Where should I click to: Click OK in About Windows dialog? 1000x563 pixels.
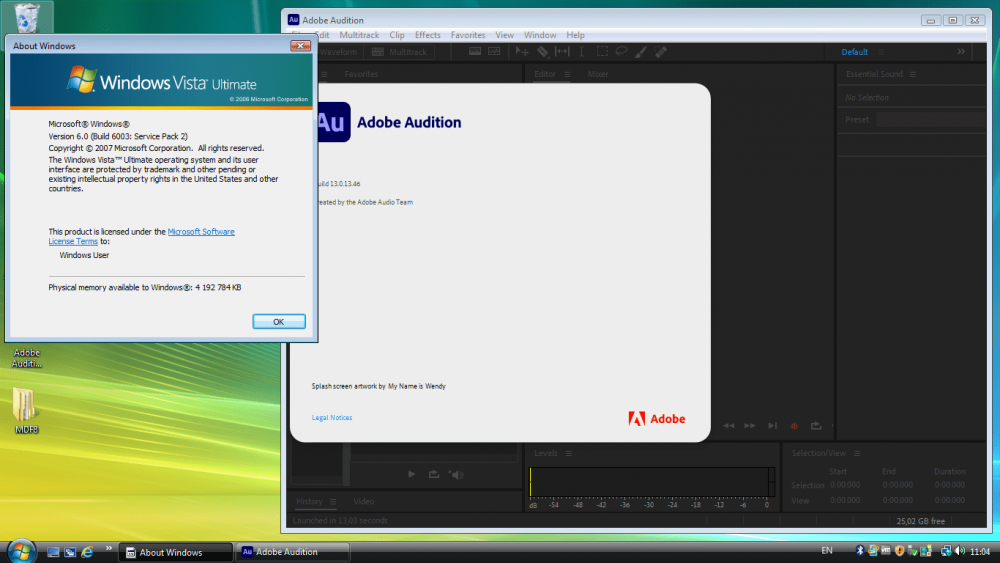(x=278, y=322)
